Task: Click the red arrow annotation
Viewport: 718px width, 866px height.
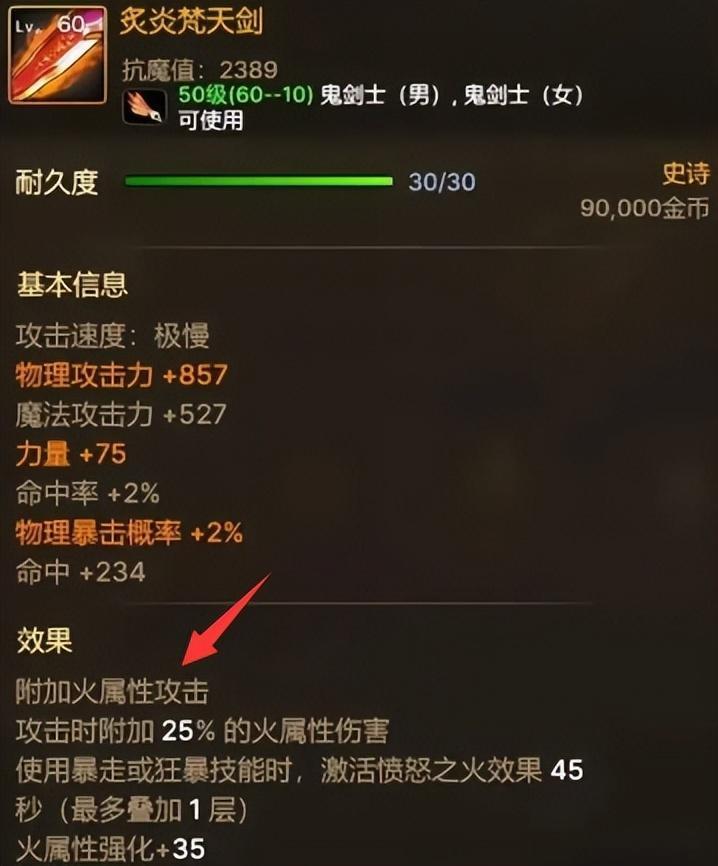Action: pyautogui.click(x=226, y=620)
